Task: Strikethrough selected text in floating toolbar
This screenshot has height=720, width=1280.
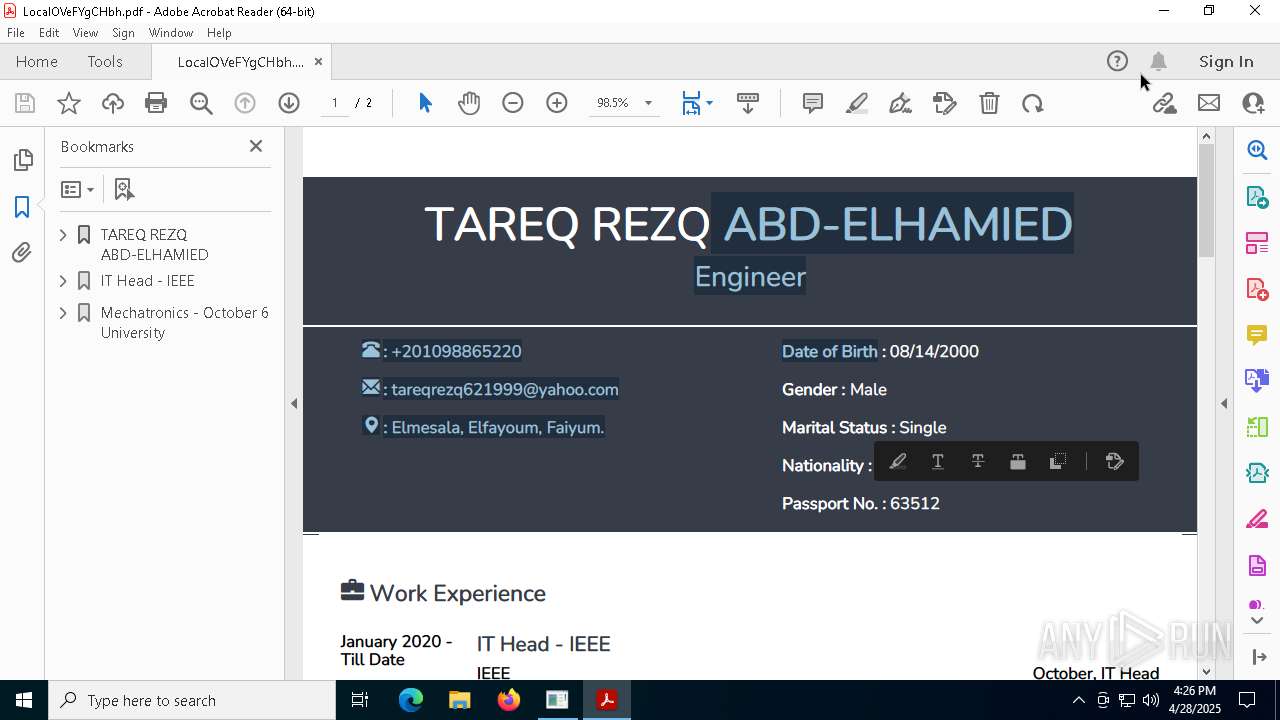Action: (x=978, y=461)
